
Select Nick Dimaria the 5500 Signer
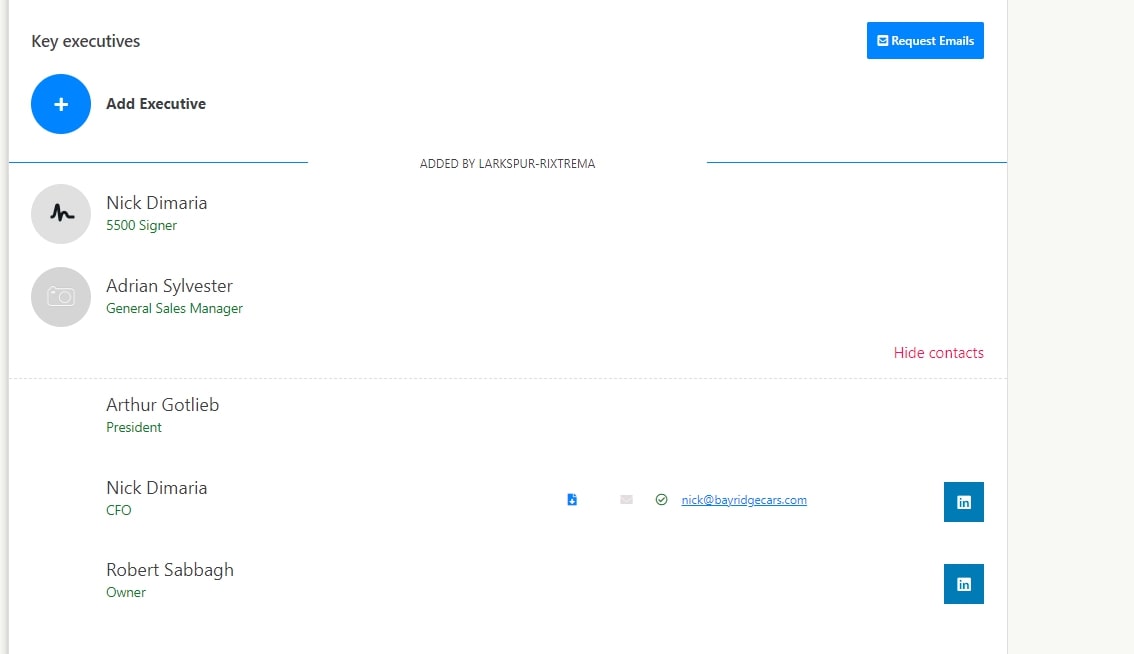click(x=157, y=203)
